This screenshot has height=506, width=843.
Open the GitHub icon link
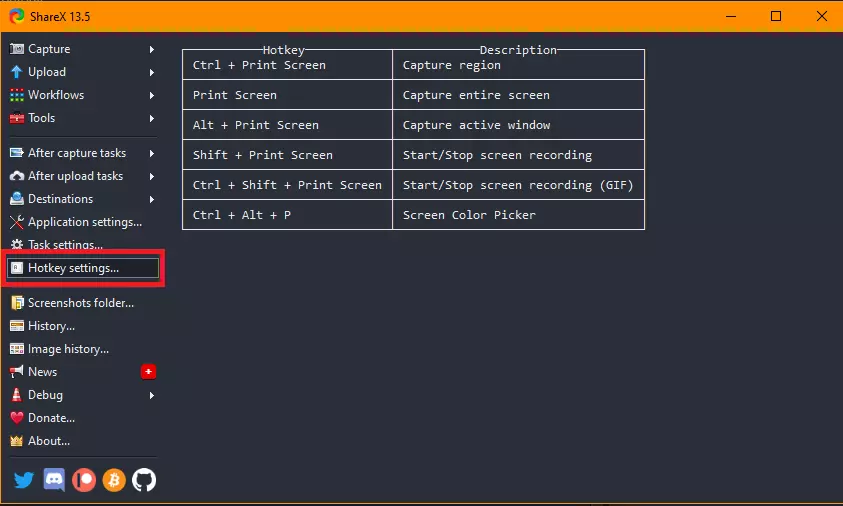click(x=144, y=480)
